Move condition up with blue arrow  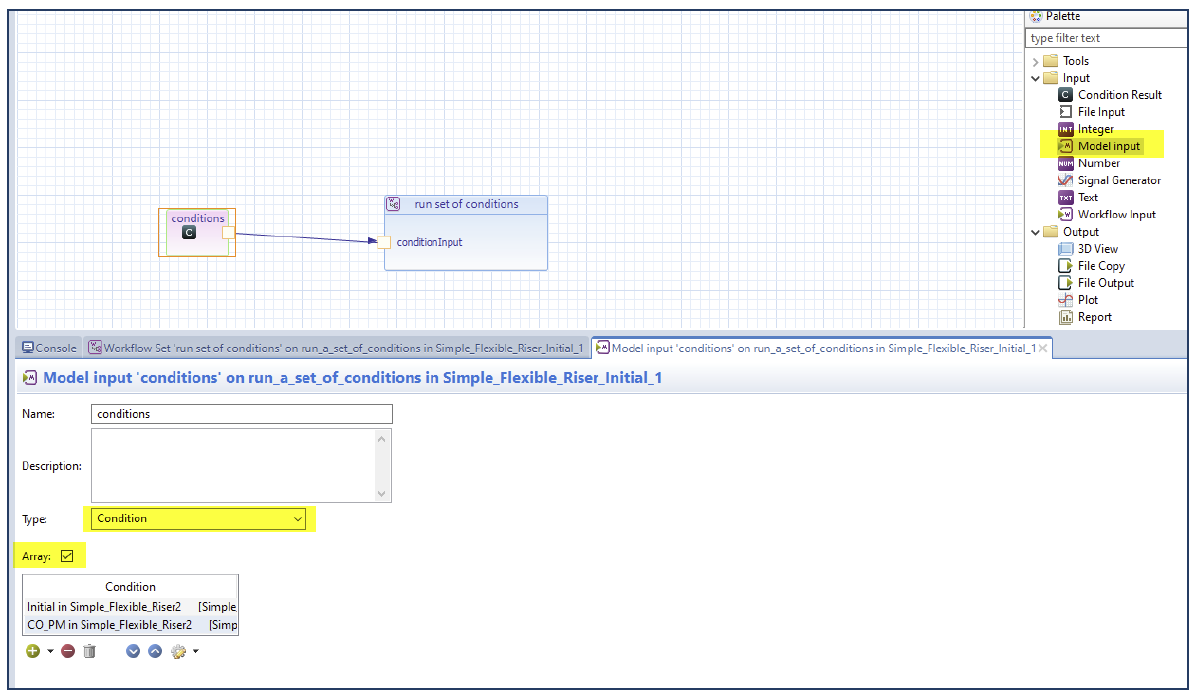click(155, 651)
